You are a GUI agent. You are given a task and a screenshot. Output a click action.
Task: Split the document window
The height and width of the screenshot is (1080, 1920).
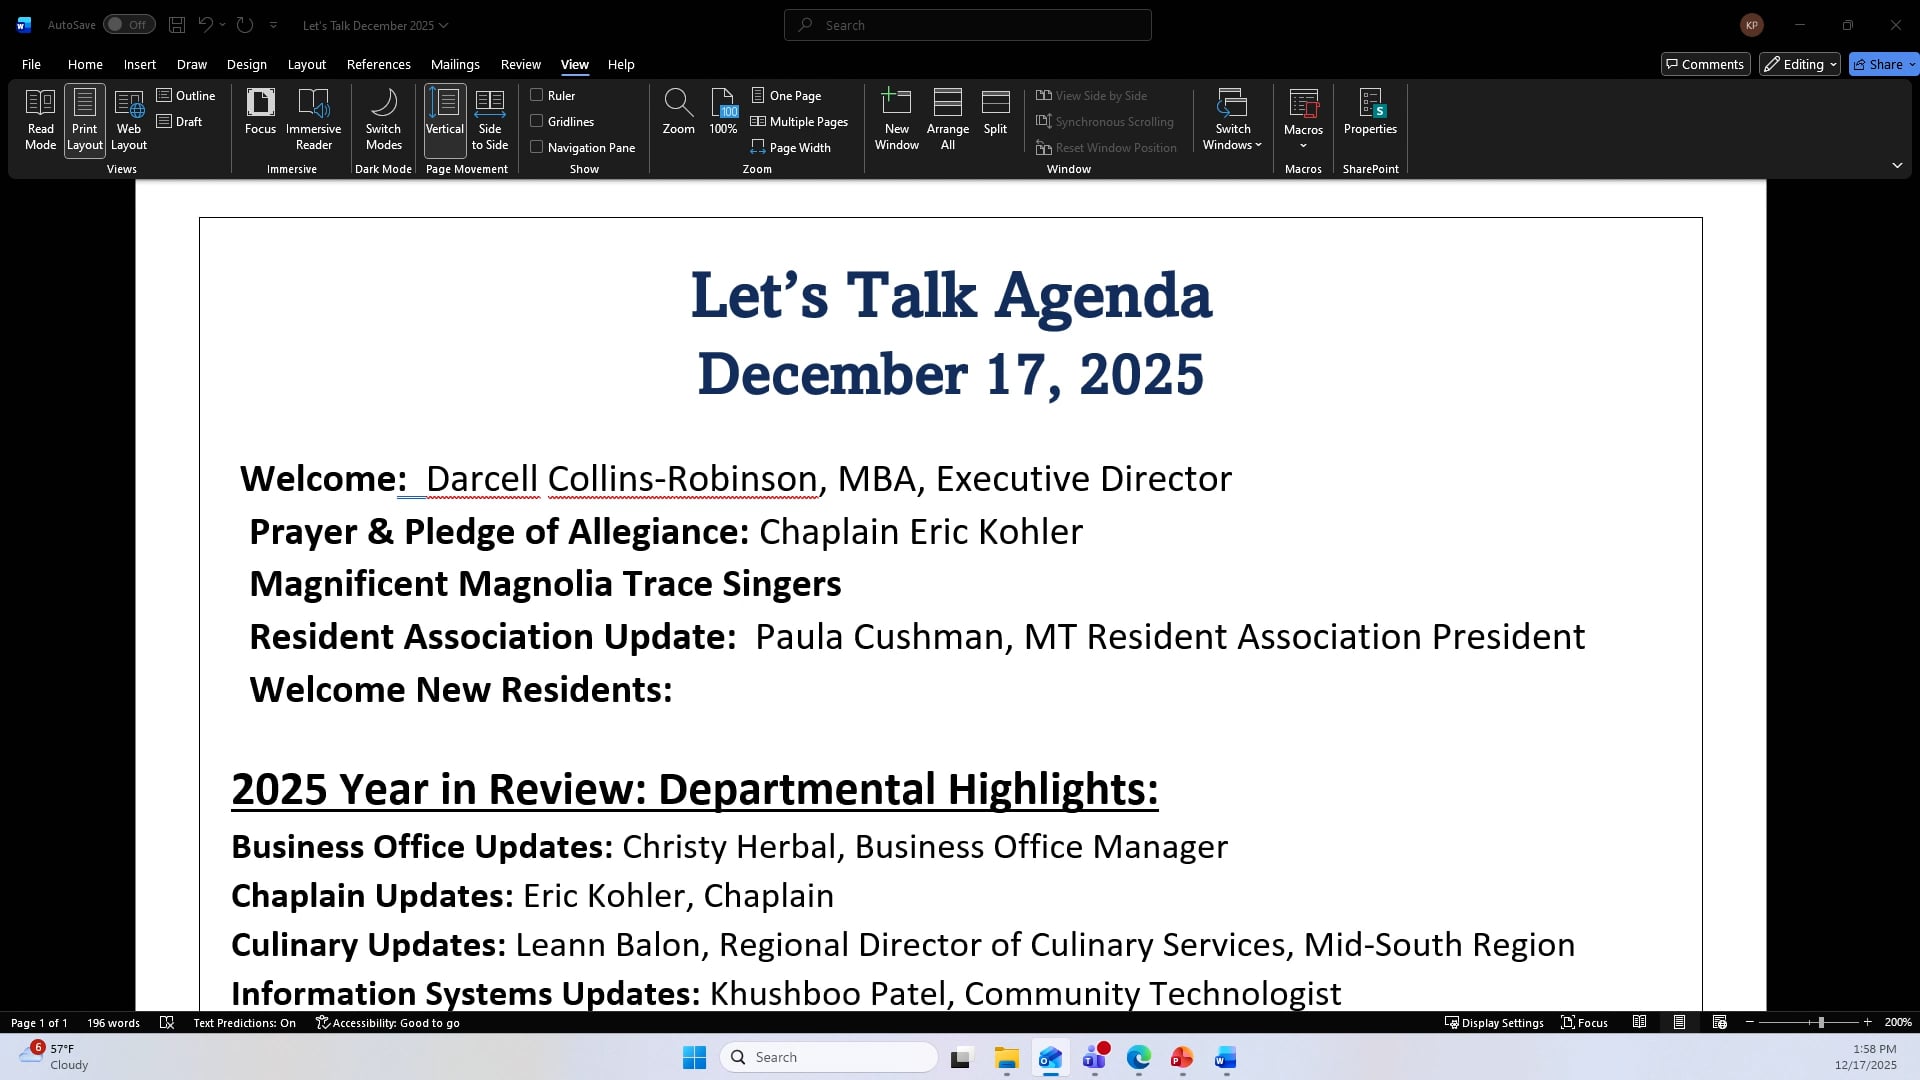coord(995,112)
